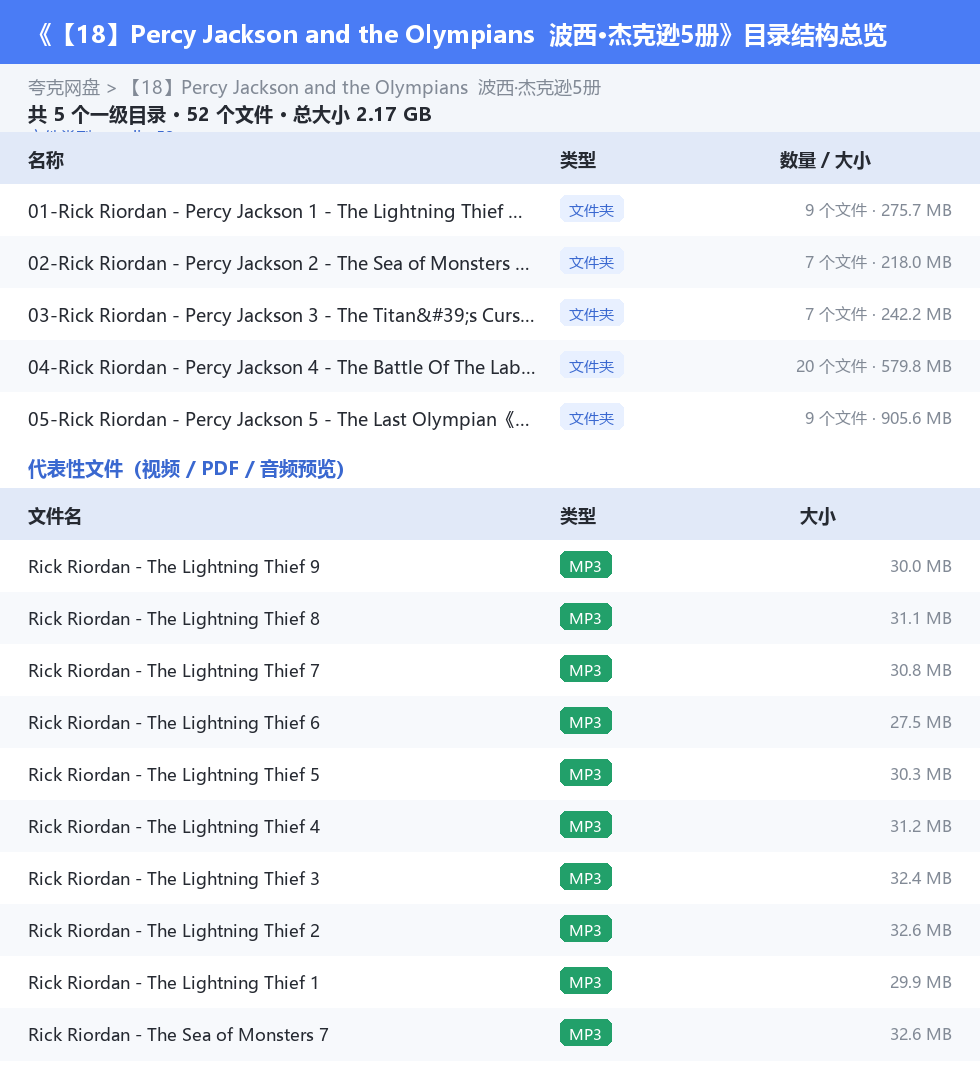Click the 9 个文件 · 275.7 MB value

coord(878,210)
